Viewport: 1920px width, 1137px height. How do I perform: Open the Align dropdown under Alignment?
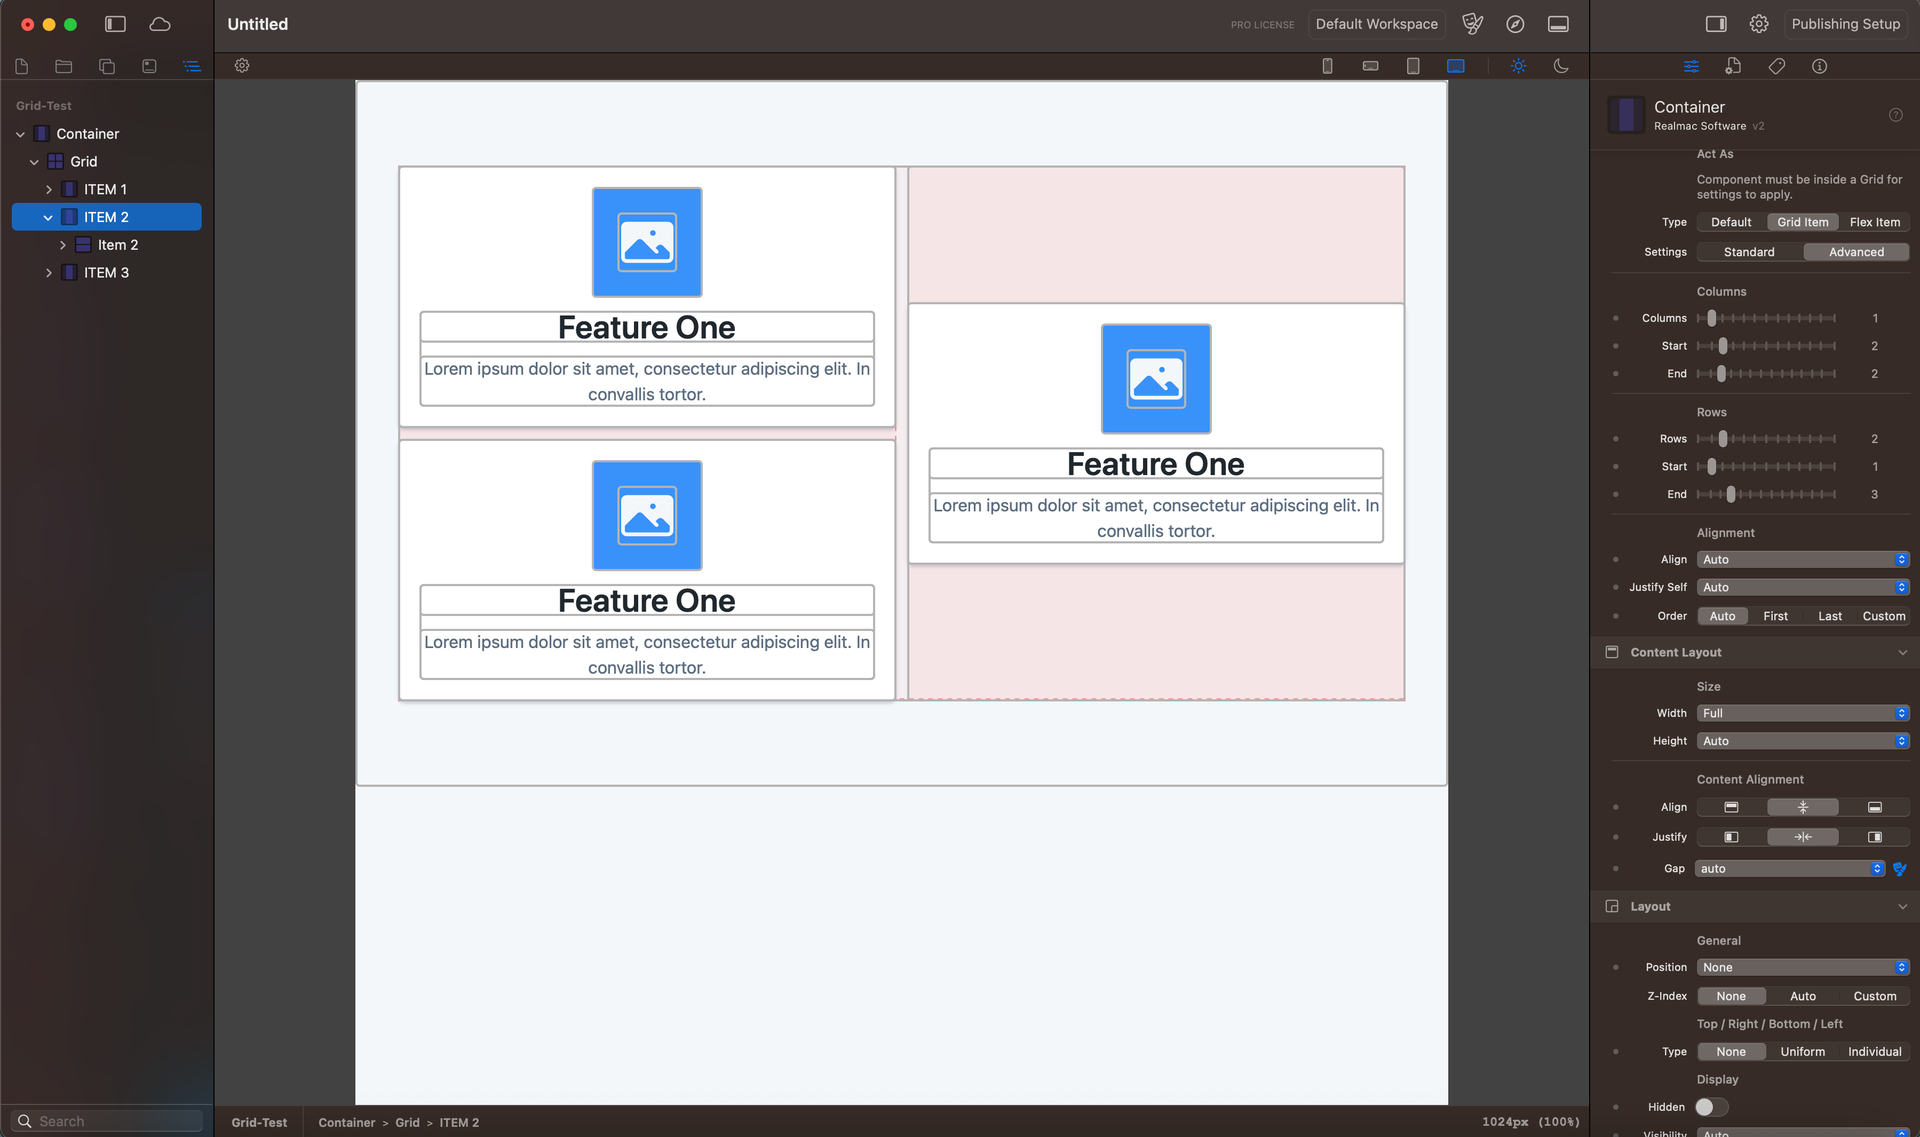pos(1803,560)
